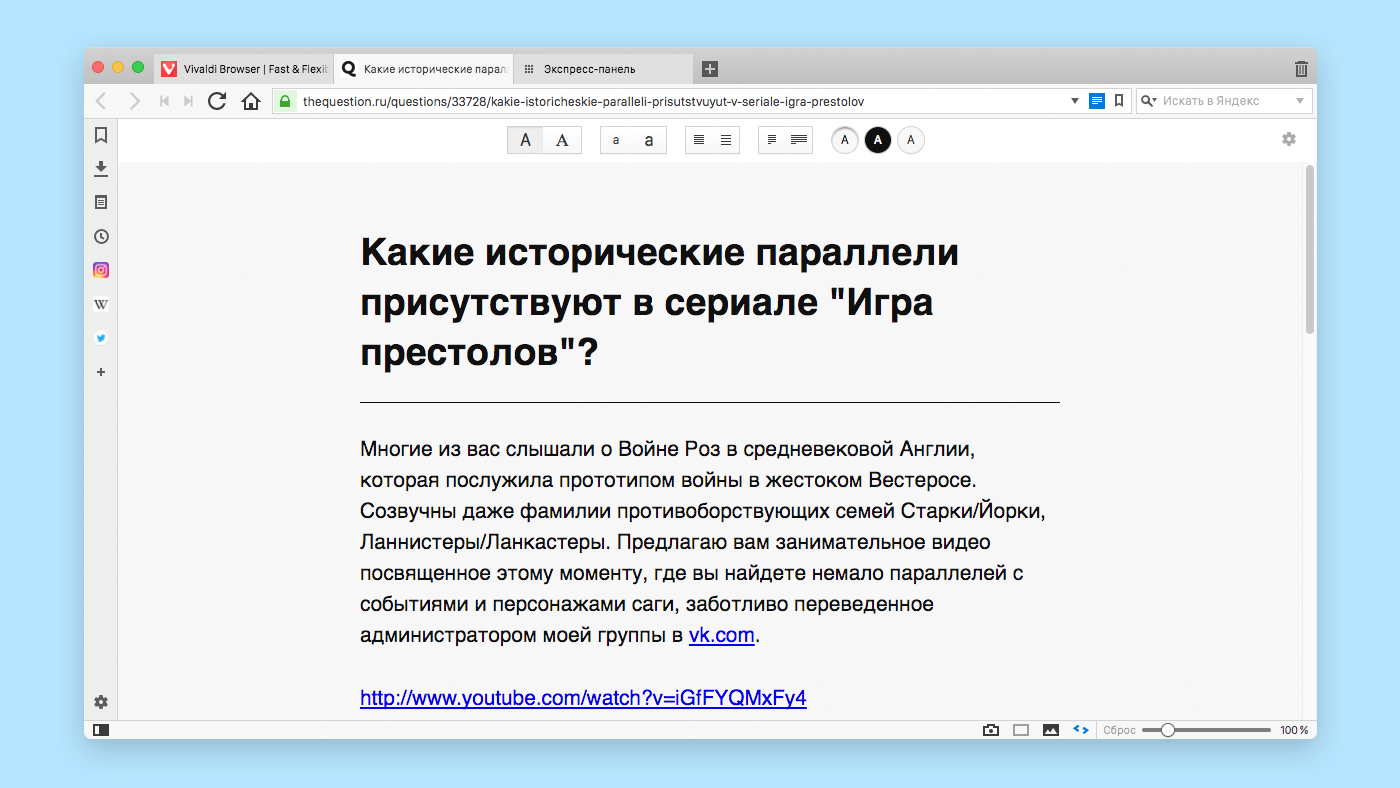Viewport: 1400px width, 788px height.
Task: Open the search engine selector dropdown
Action: point(1149,101)
